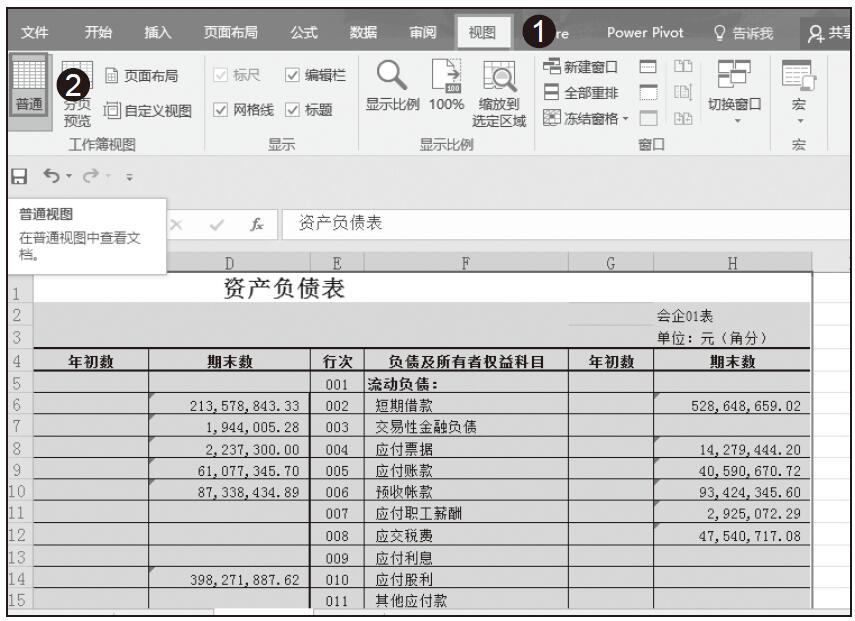Reset zoom to 100%
855x621 pixels.
pyautogui.click(x=446, y=86)
